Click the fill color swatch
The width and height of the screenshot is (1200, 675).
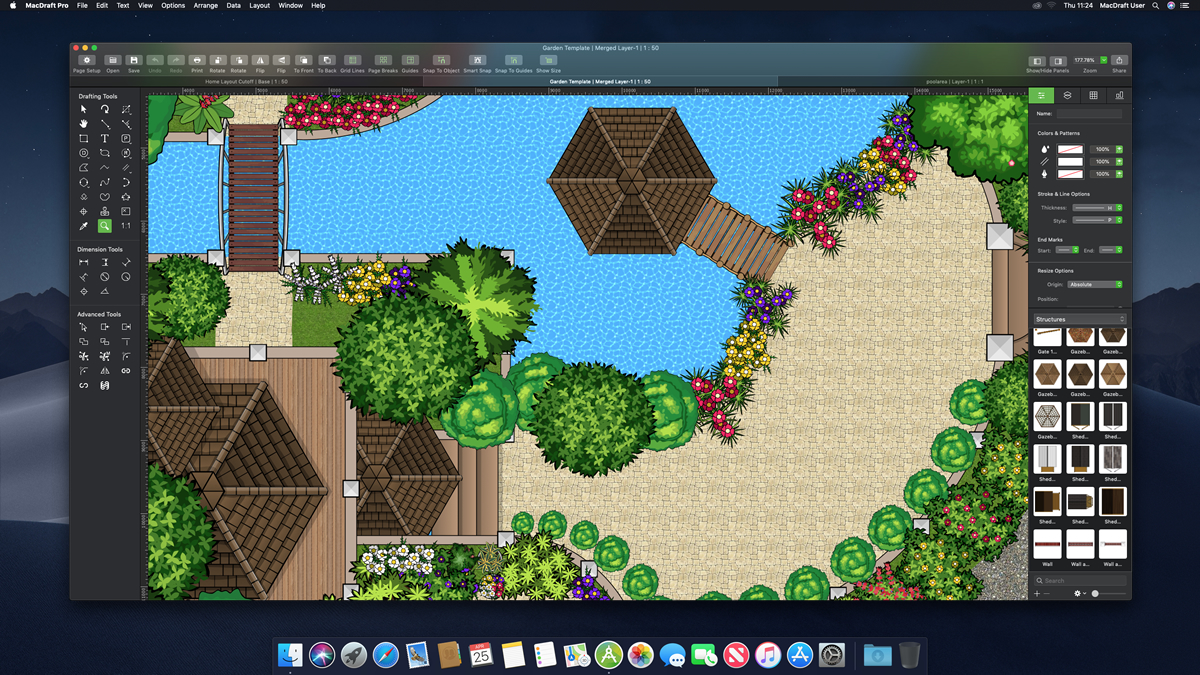pyautogui.click(x=1070, y=149)
